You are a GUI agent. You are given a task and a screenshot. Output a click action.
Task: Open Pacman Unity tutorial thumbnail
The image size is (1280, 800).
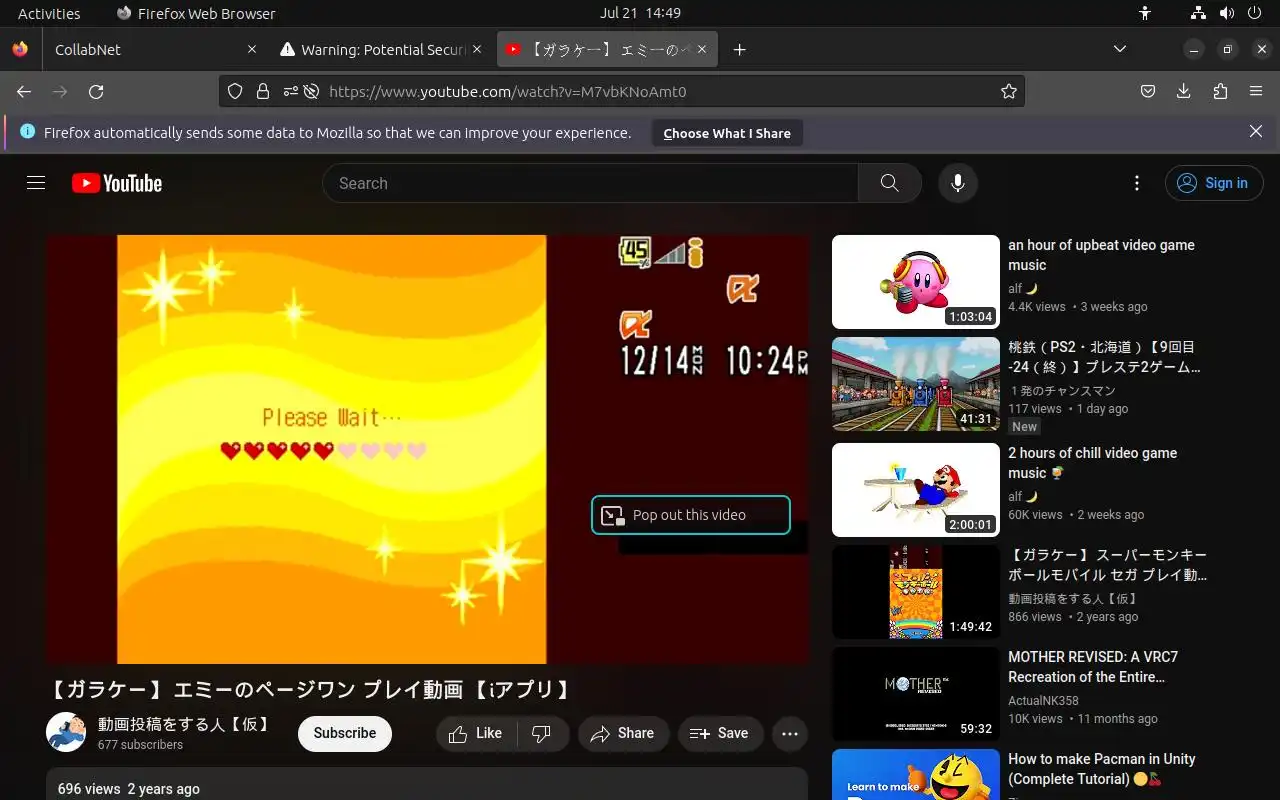[916, 775]
